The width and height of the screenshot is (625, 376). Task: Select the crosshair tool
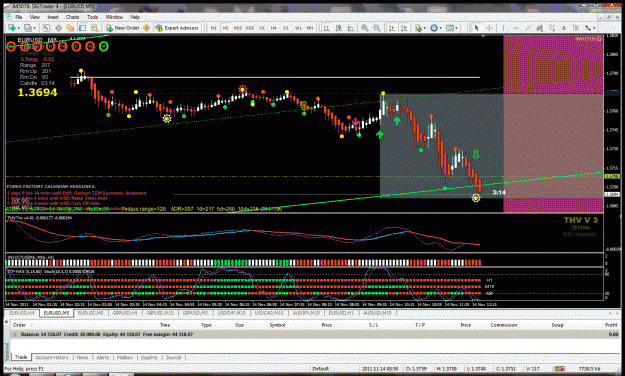tap(489, 28)
